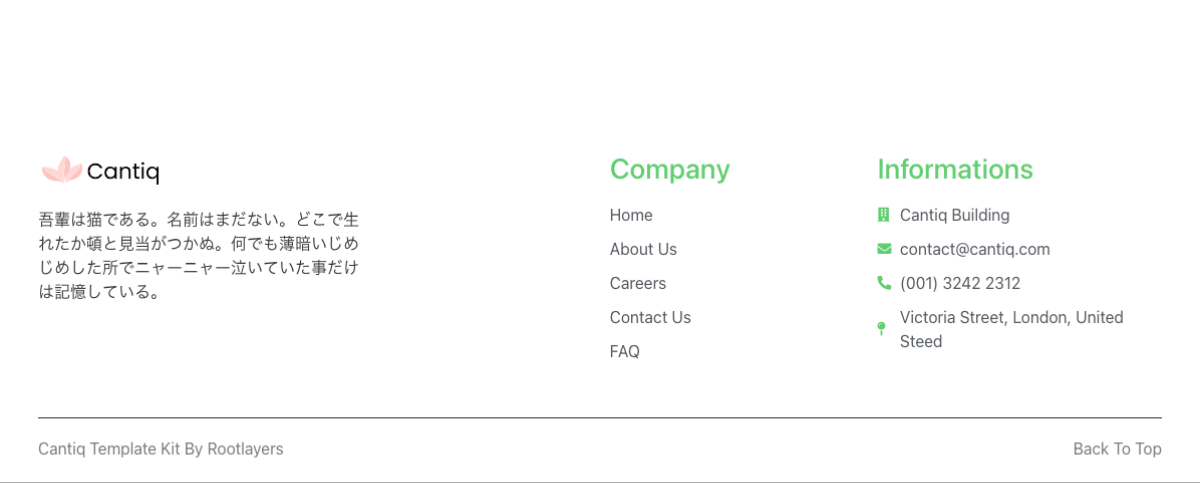The image size is (1200, 483).
Task: Click the green building icon
Action: [x=883, y=215]
